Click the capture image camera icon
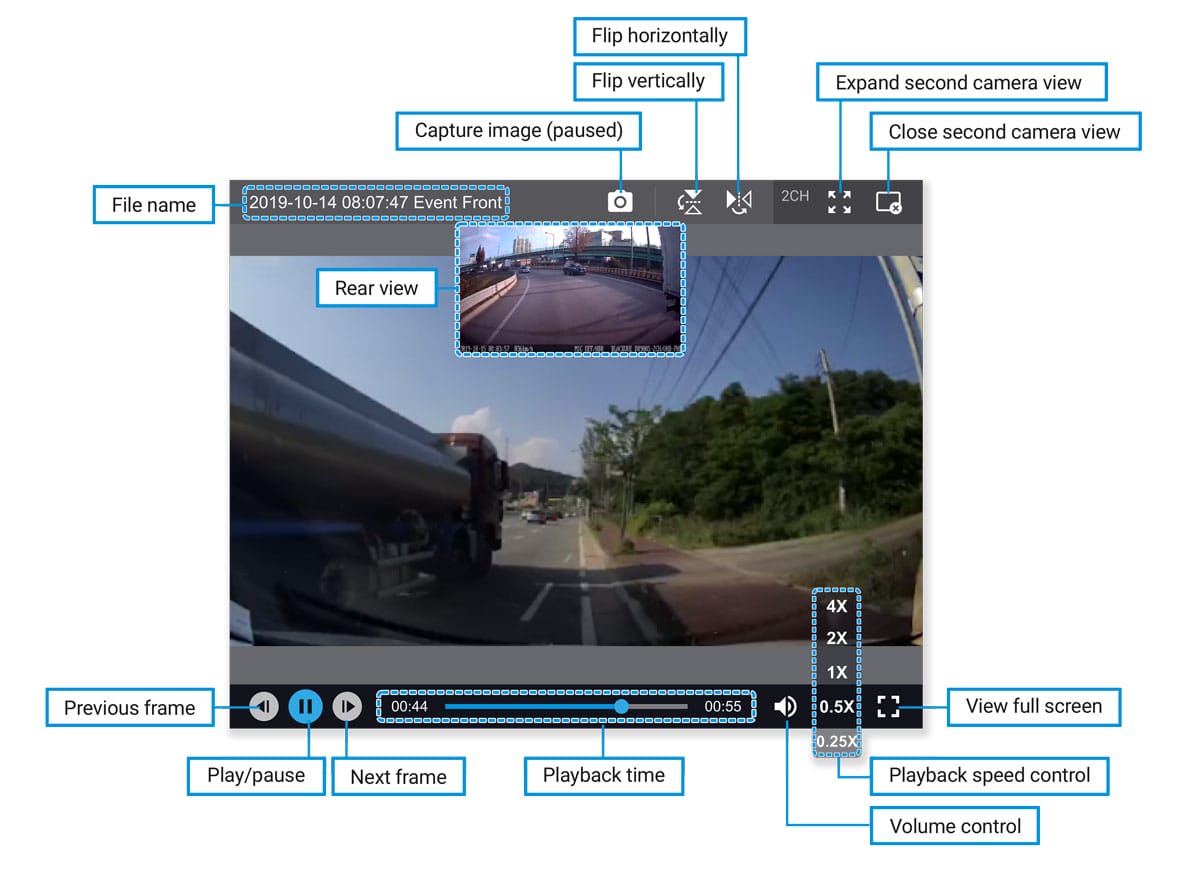1200x889 pixels. point(620,201)
